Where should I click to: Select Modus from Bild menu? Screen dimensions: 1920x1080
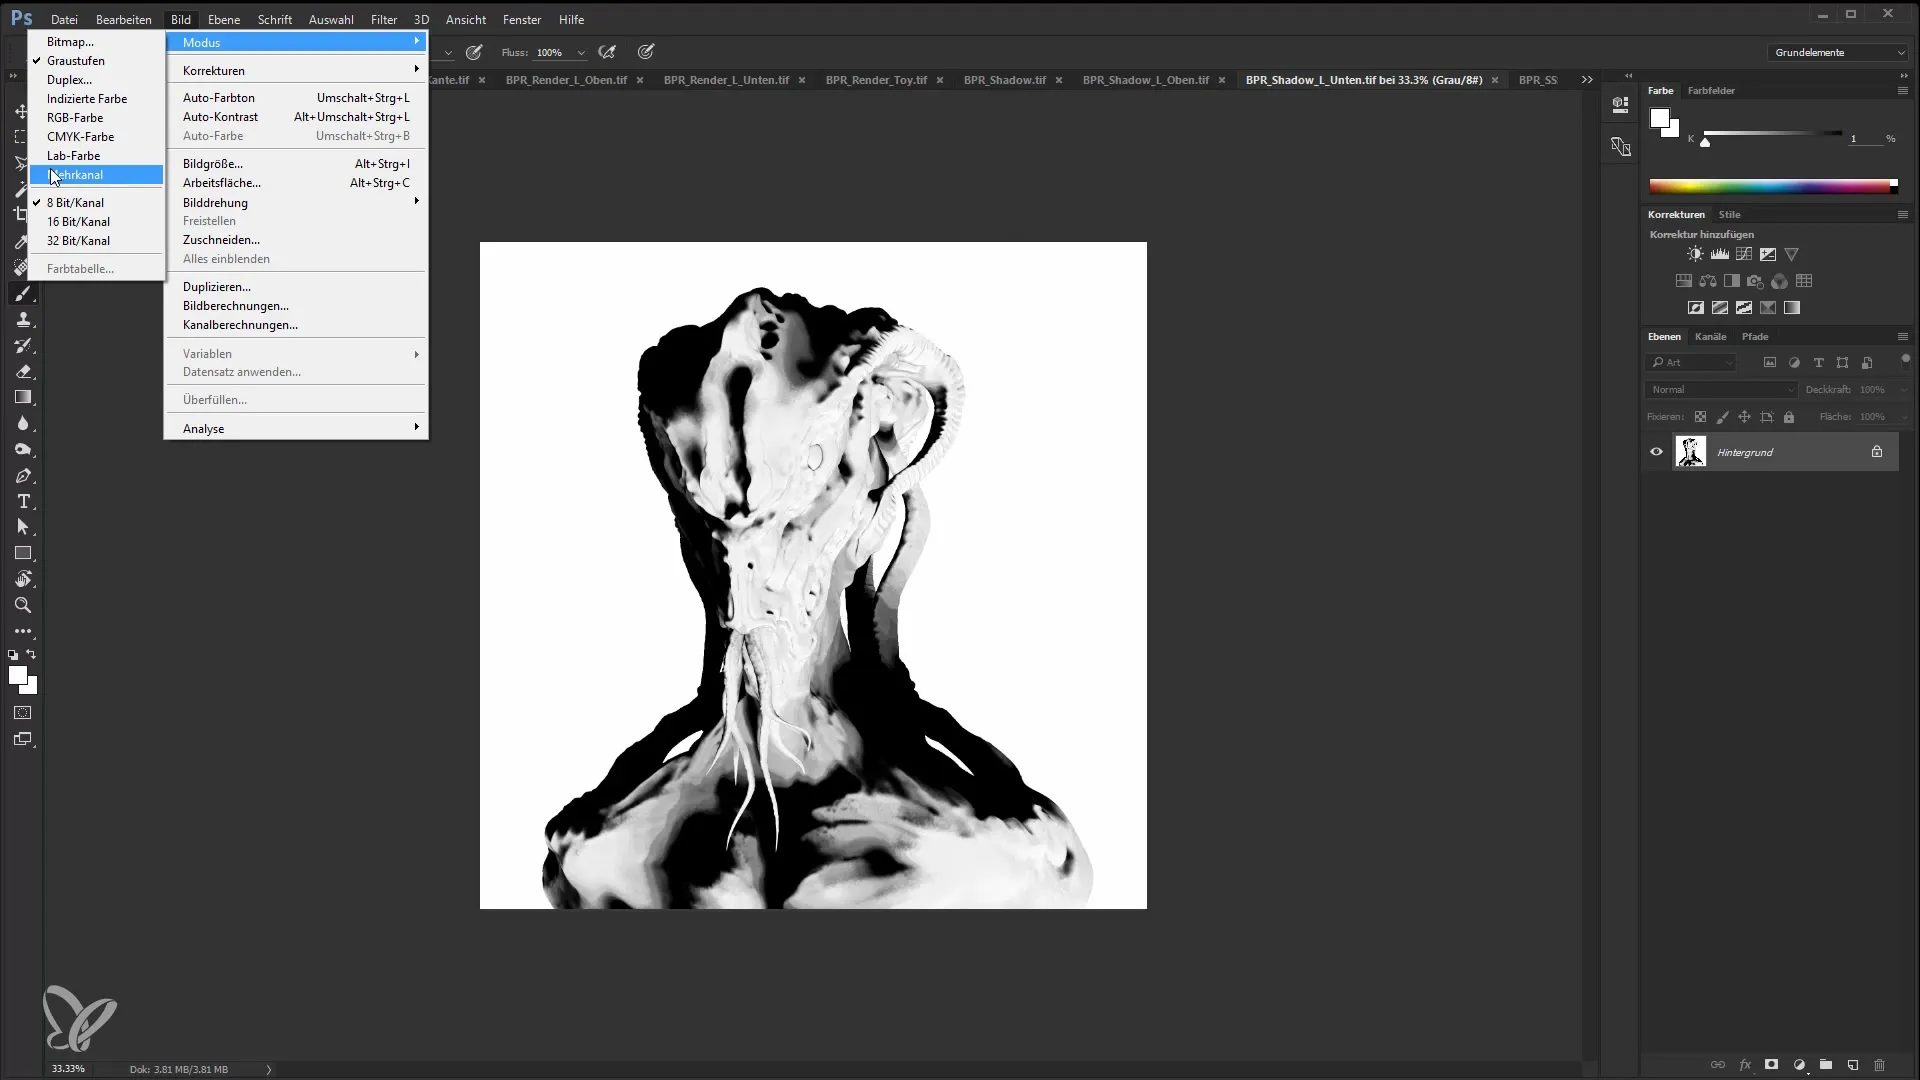tap(202, 42)
